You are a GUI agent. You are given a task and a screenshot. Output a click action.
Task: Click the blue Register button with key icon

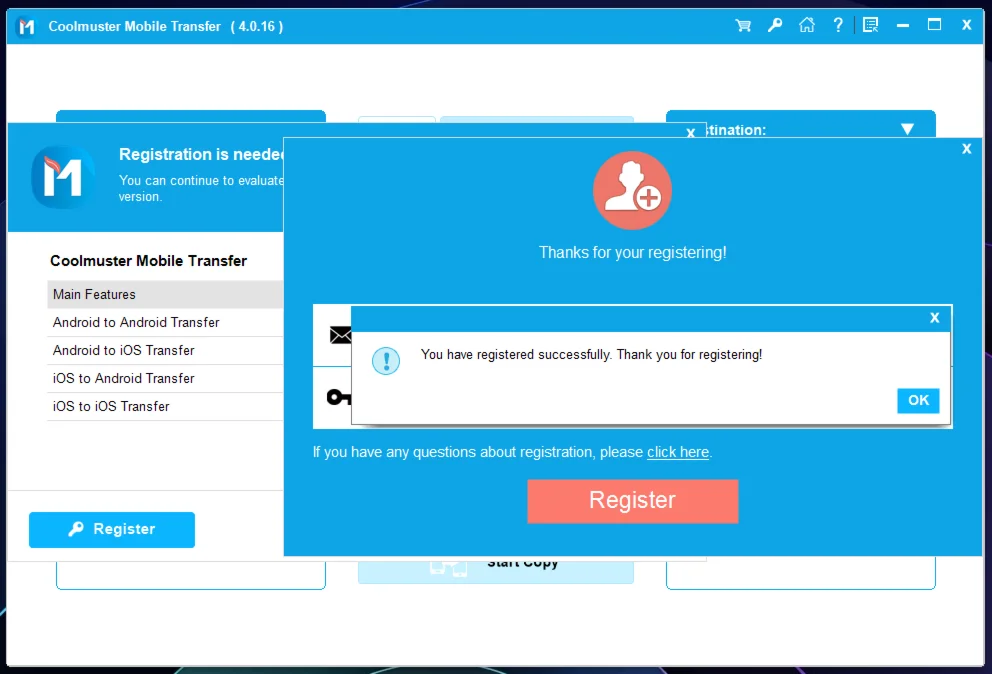[x=112, y=530]
